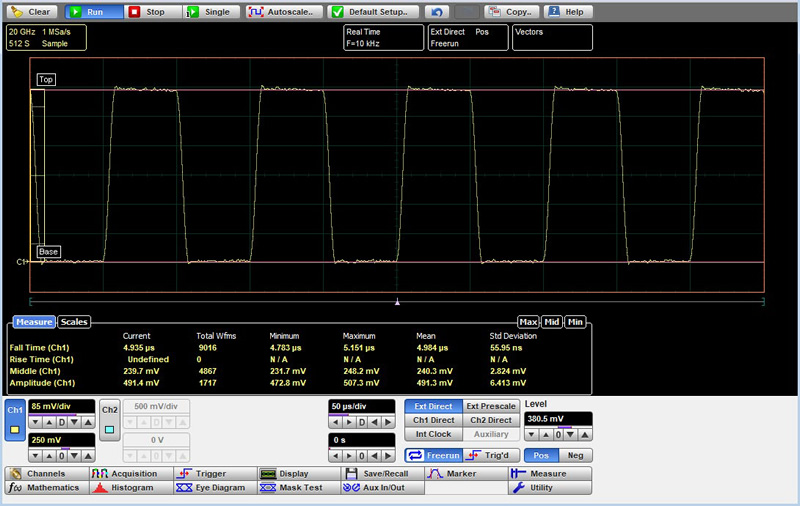
Task: Select Ext Prescale trigger source
Action: (x=491, y=406)
